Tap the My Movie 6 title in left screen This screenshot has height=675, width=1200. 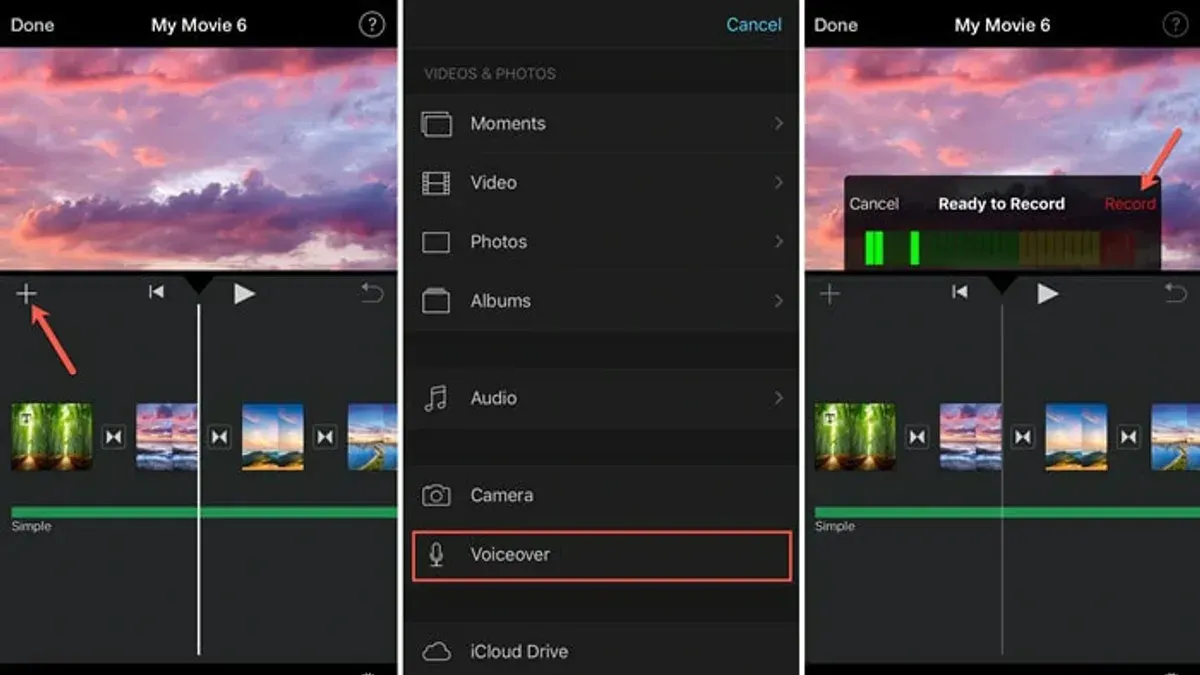pyautogui.click(x=199, y=25)
